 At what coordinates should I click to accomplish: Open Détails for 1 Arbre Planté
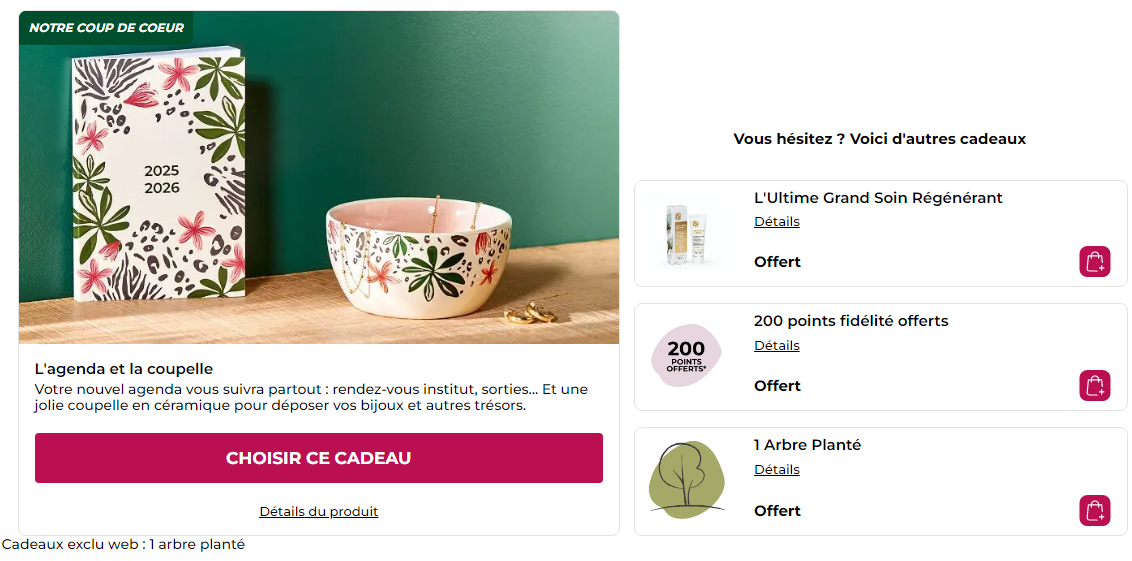(x=777, y=470)
